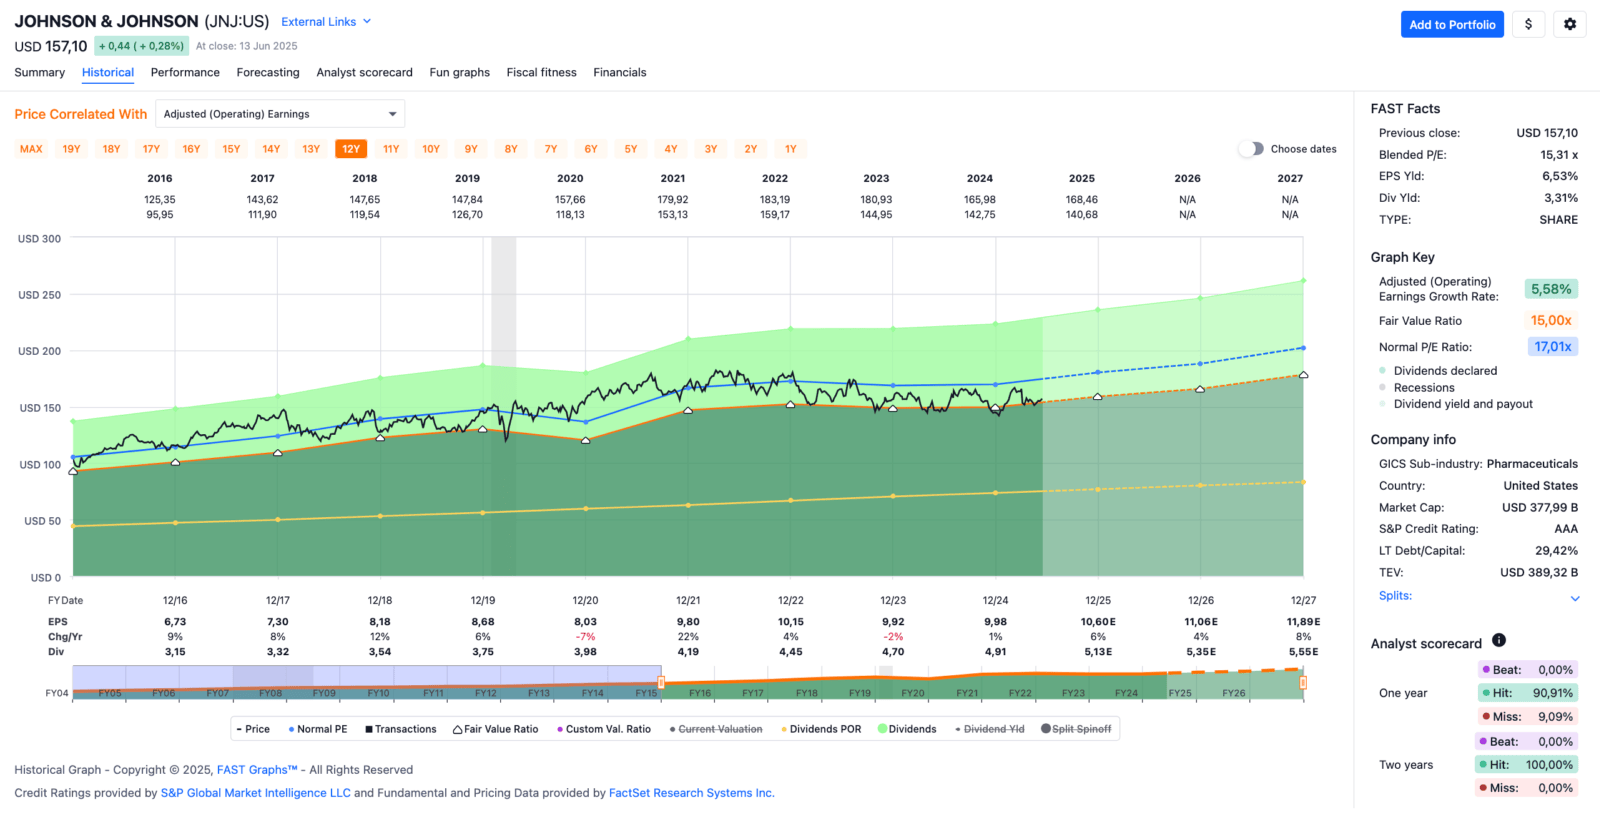Image resolution: width=1600 pixels, height=824 pixels.
Task: Go to the Analyst scorecard tab
Action: (364, 72)
